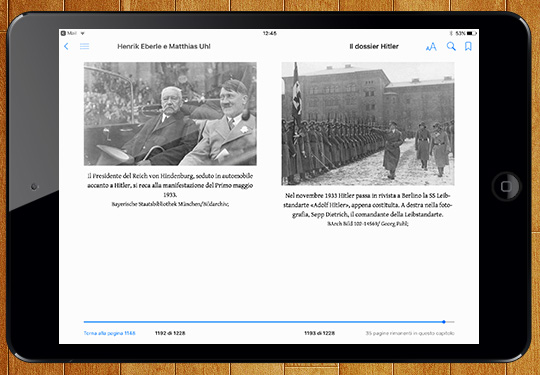Tap credit 'Bayerische Staatsbibliothek München/Bildarchiv'
Viewport: 540px width, 375px height.
point(170,204)
